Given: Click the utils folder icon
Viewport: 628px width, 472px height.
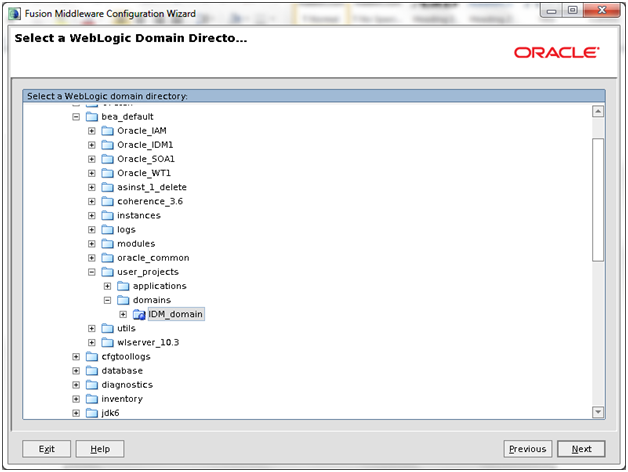Looking at the screenshot, I should coord(107,329).
